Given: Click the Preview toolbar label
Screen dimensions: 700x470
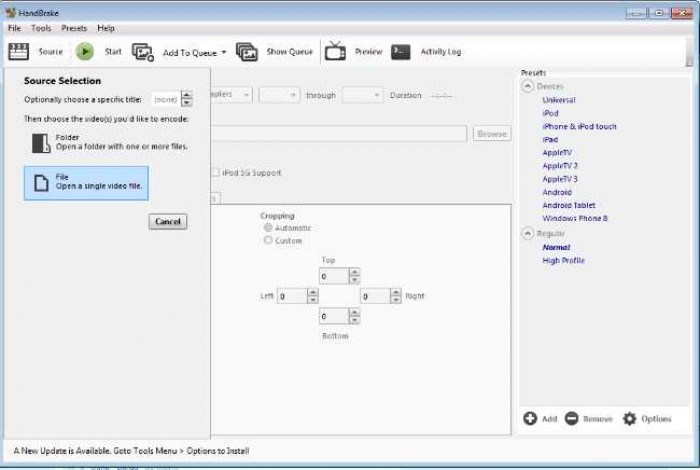Looking at the screenshot, I should pos(369,52).
